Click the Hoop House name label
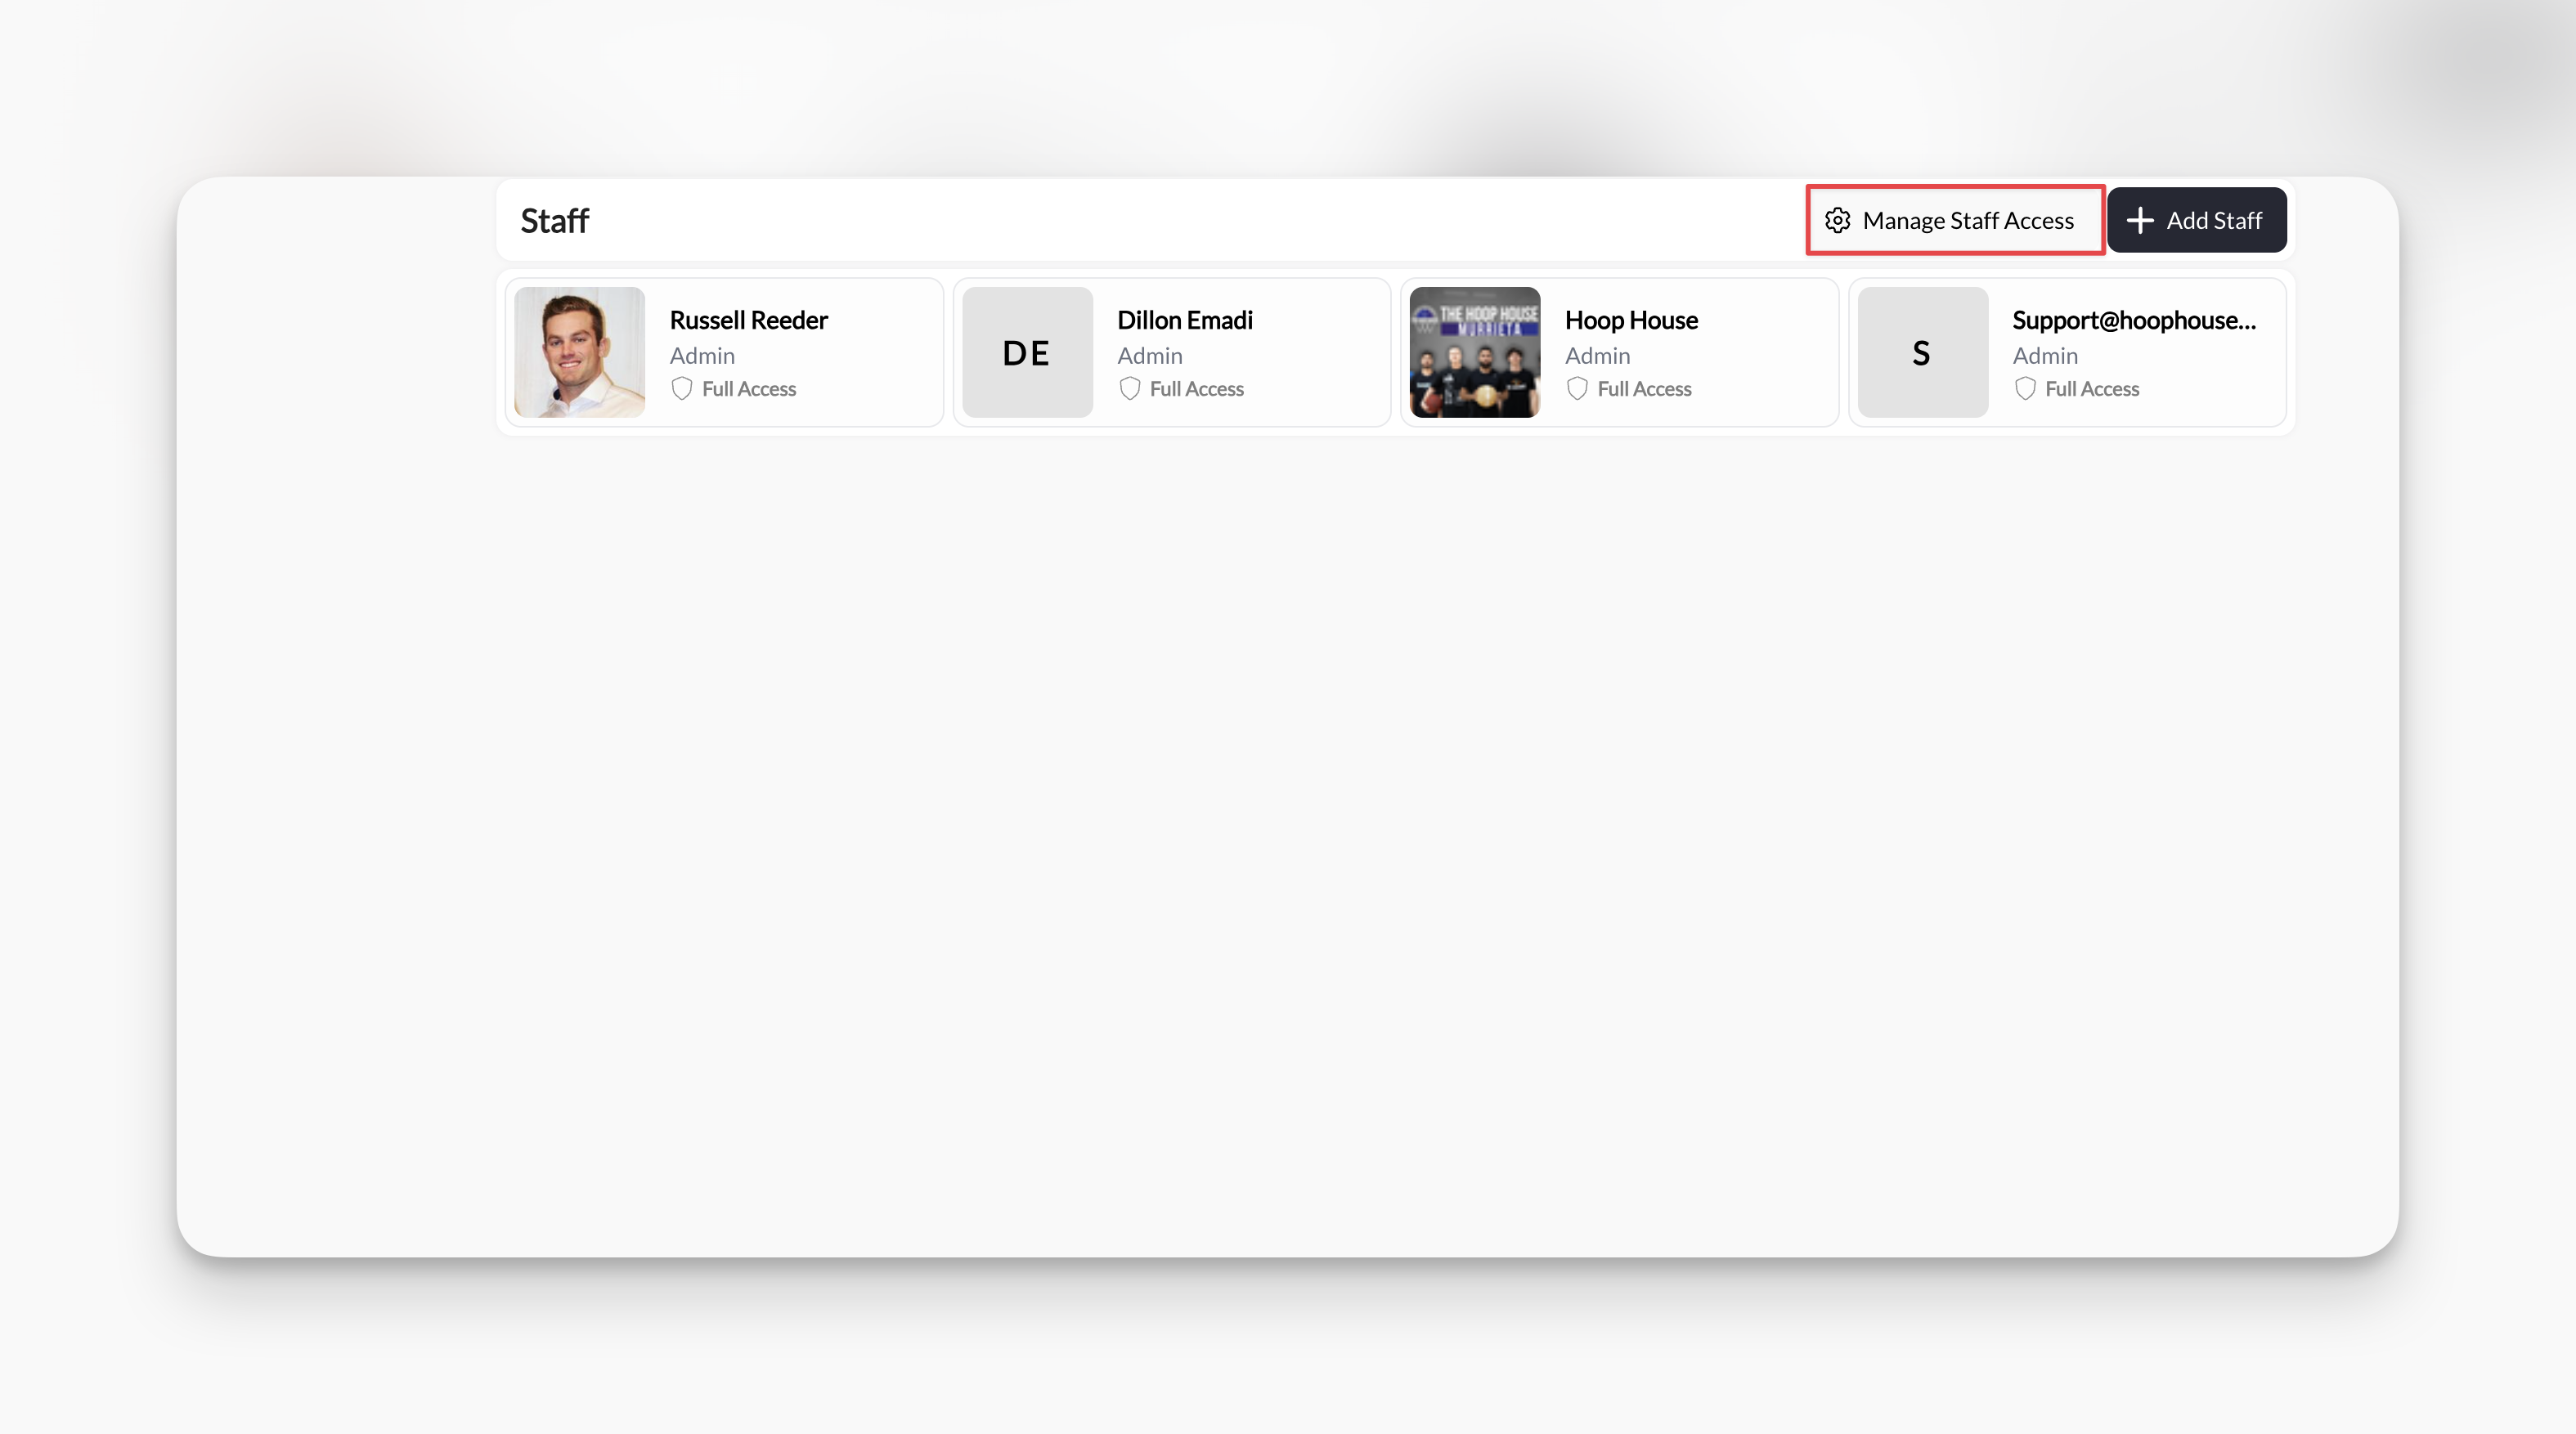The width and height of the screenshot is (2576, 1434). (1631, 320)
